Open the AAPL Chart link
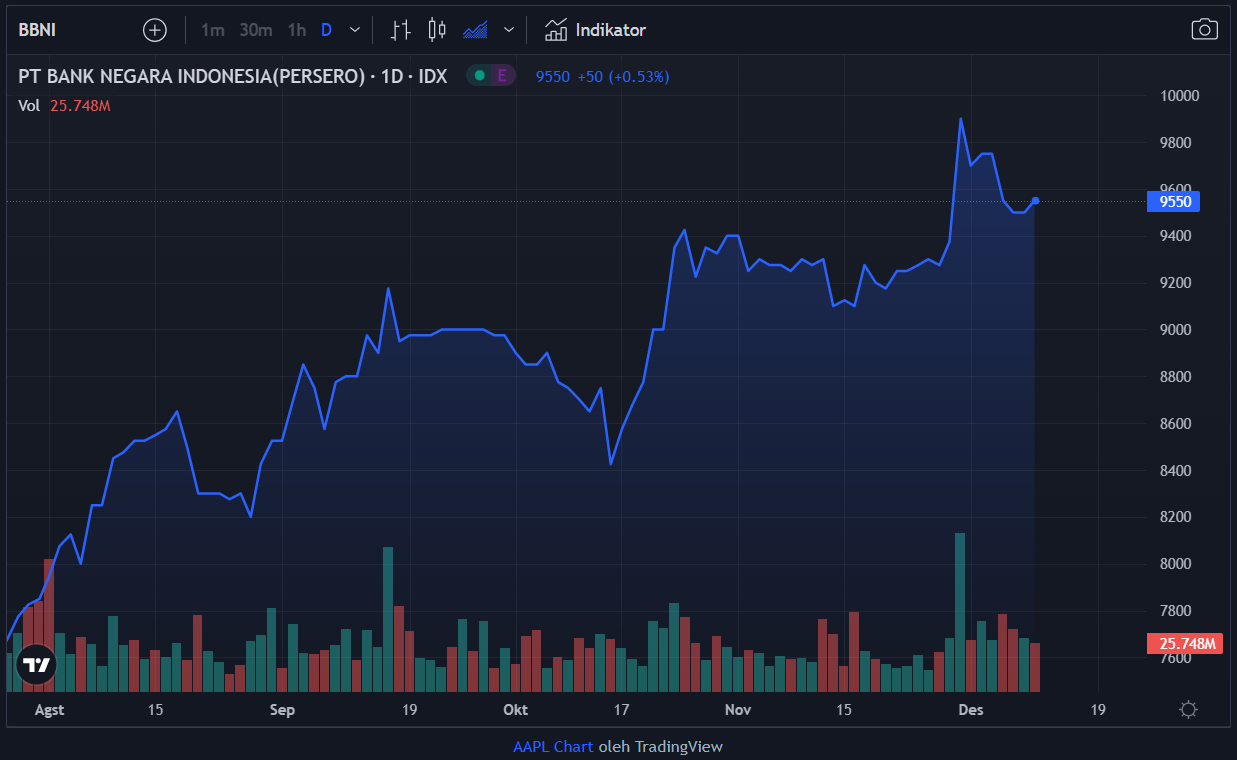The height and width of the screenshot is (760, 1237). pyautogui.click(x=553, y=746)
